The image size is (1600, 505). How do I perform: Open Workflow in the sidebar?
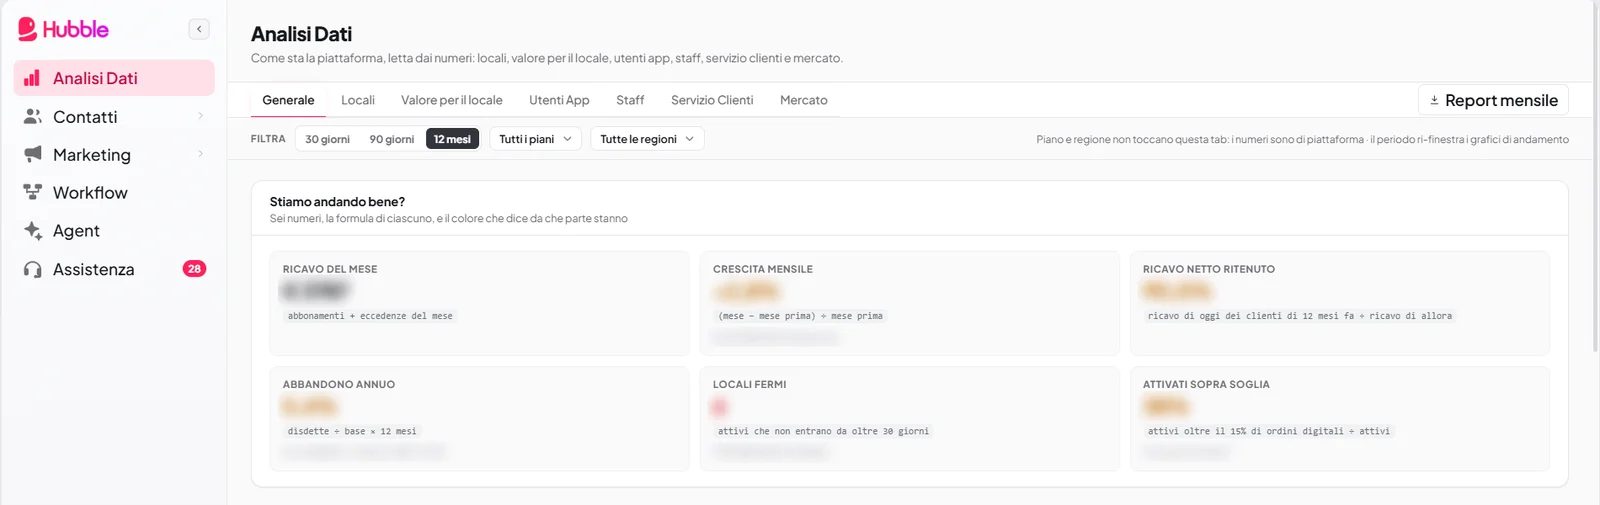click(x=114, y=192)
